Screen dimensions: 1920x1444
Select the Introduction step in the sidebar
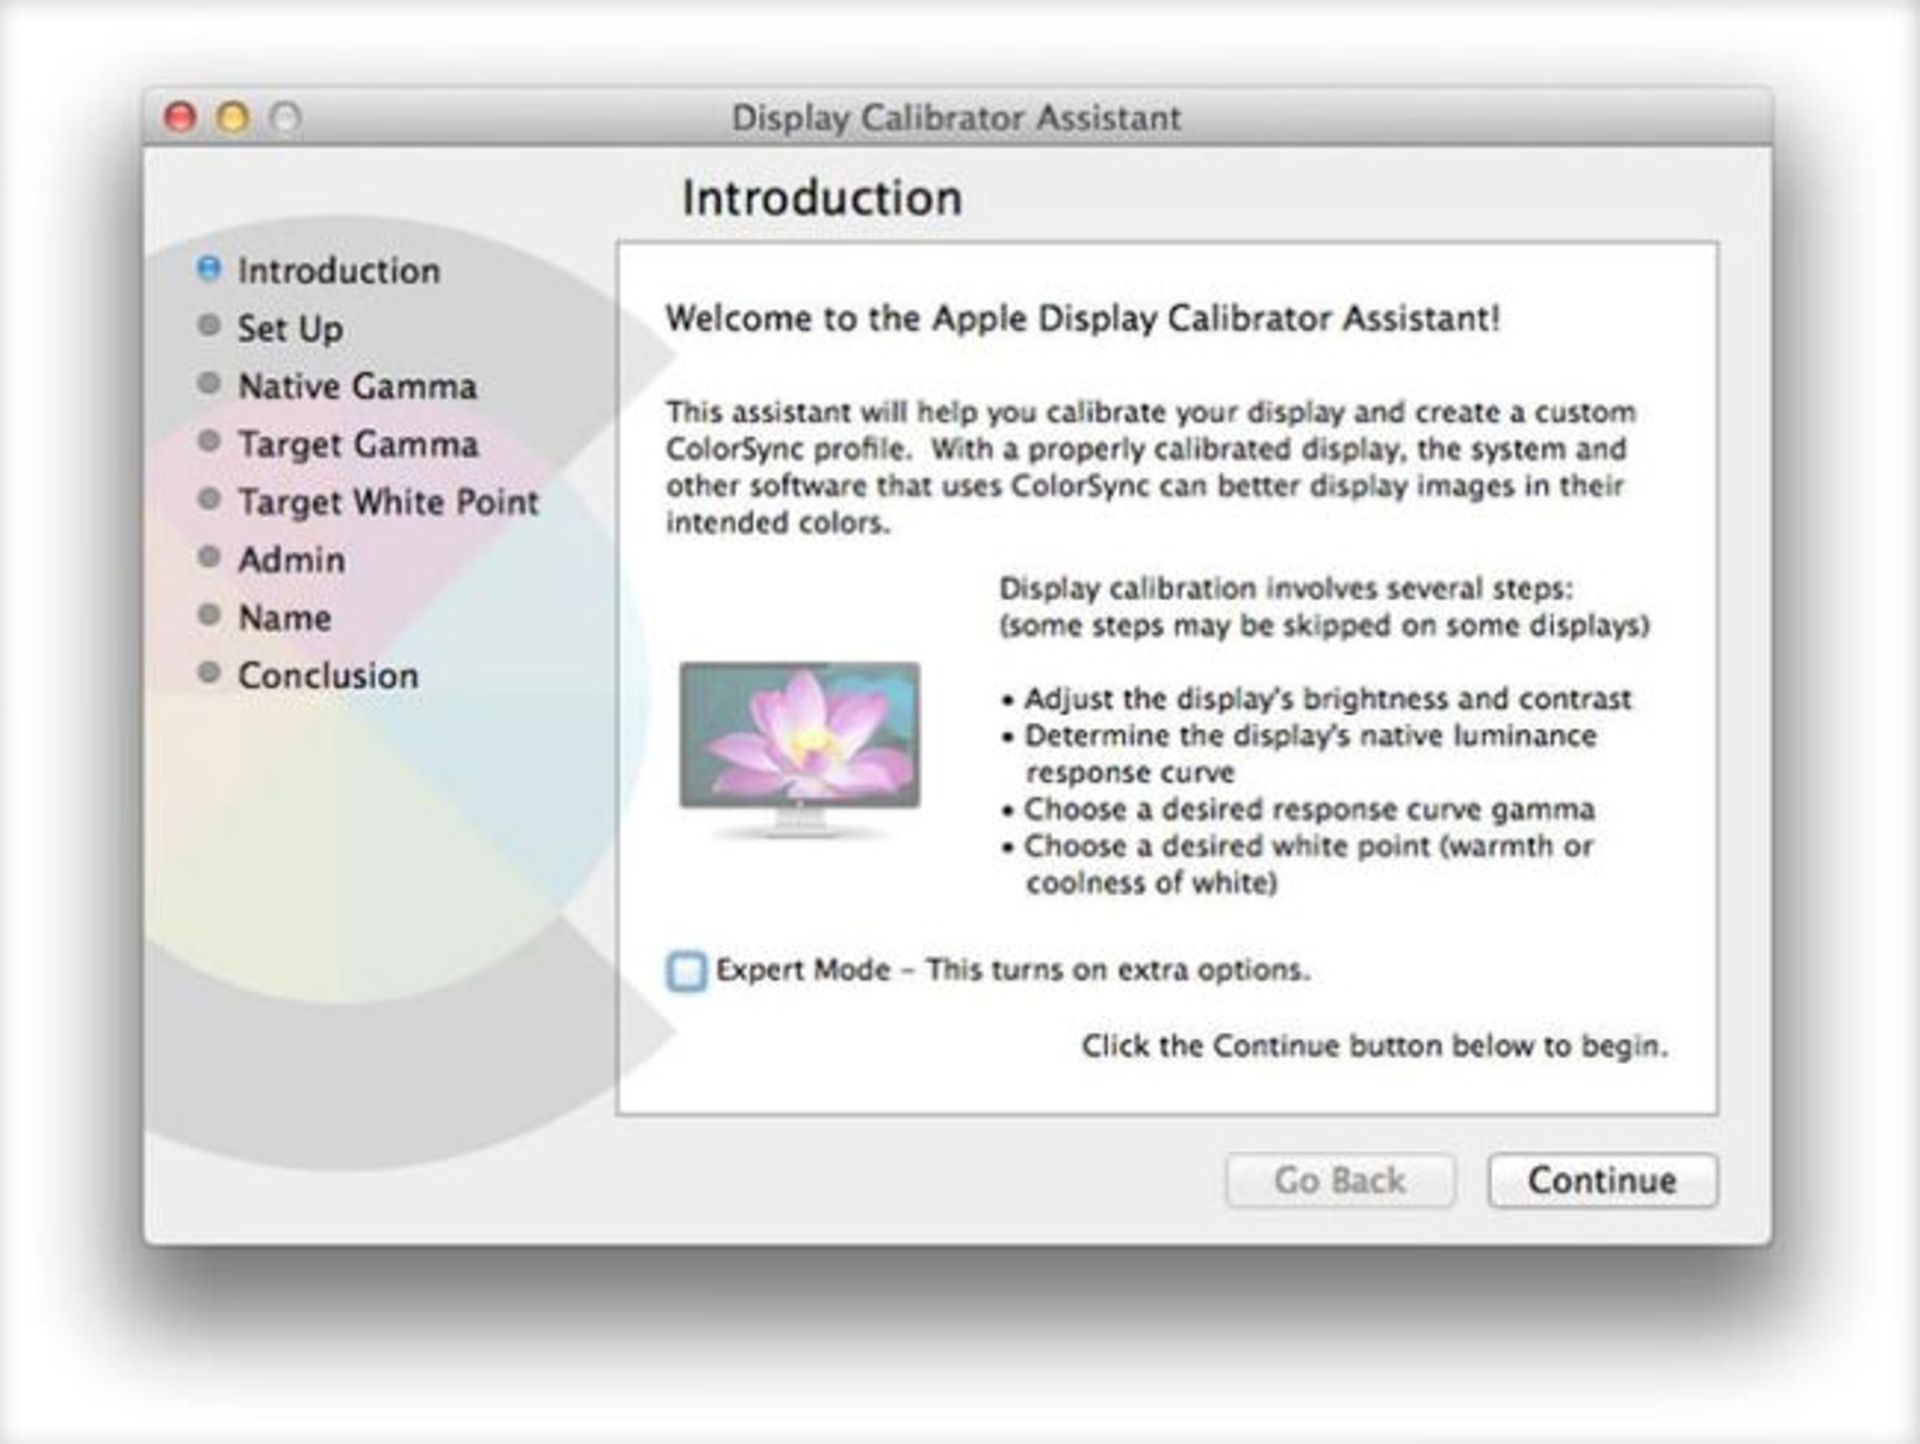point(319,270)
